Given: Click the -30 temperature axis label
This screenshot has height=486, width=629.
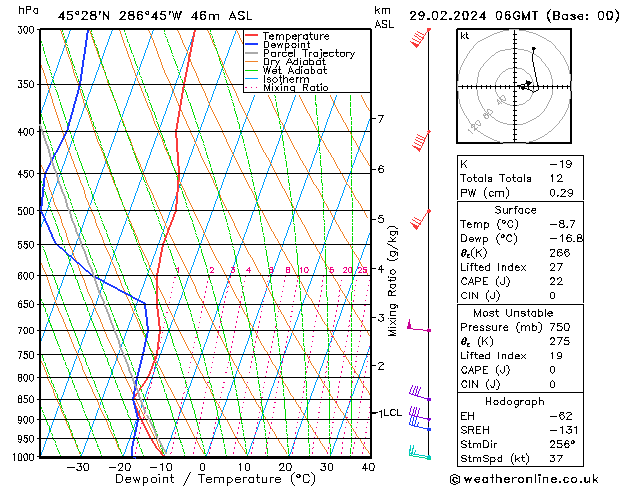Looking at the screenshot, I should tap(77, 467).
